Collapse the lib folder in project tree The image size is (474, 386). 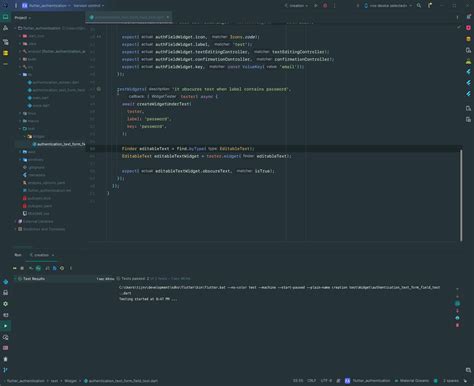tap(21, 75)
